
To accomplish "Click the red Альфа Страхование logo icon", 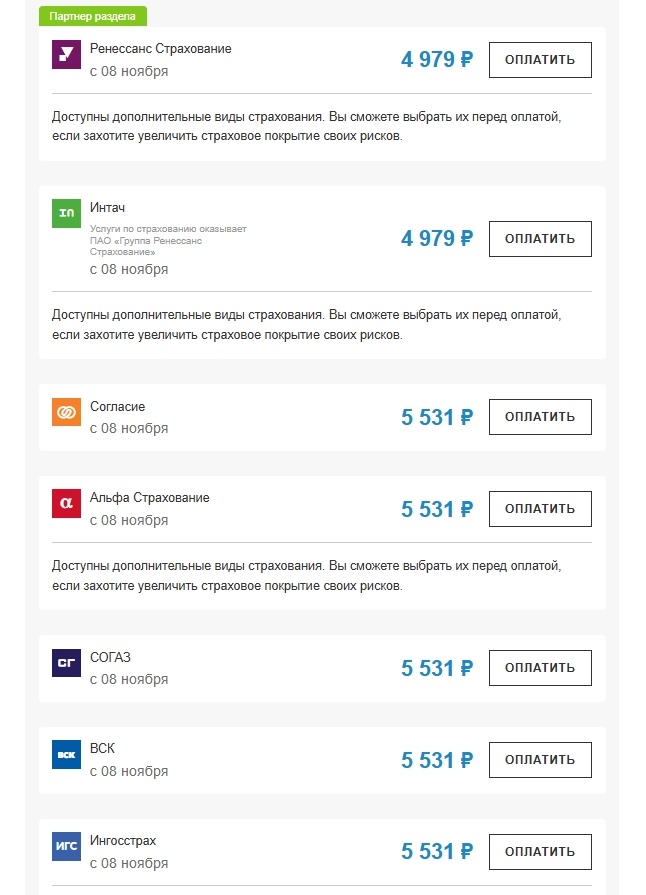I will click(66, 504).
